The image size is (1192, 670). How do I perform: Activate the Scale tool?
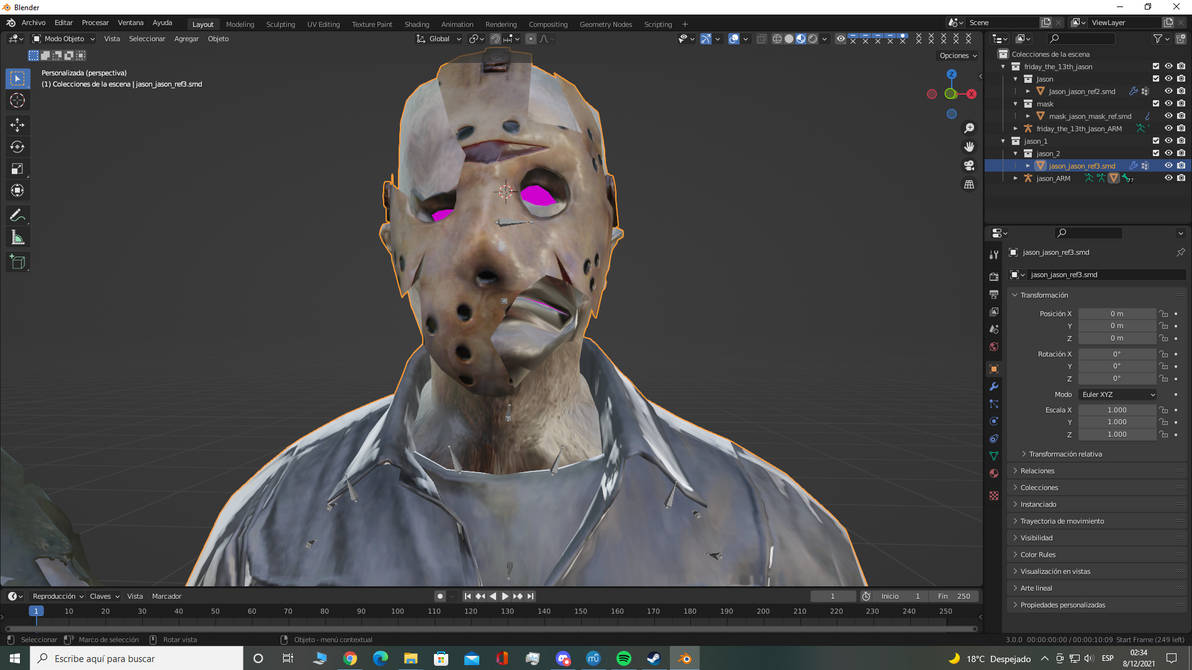[x=17, y=169]
